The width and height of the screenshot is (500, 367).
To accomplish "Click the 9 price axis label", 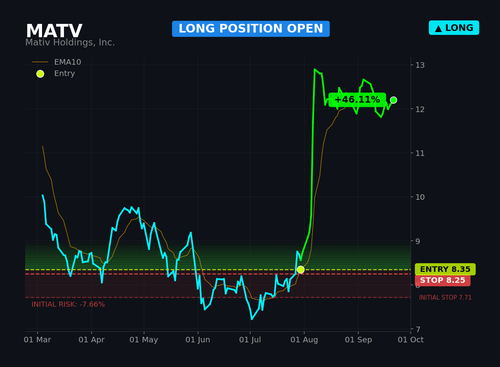I will pos(418,241).
